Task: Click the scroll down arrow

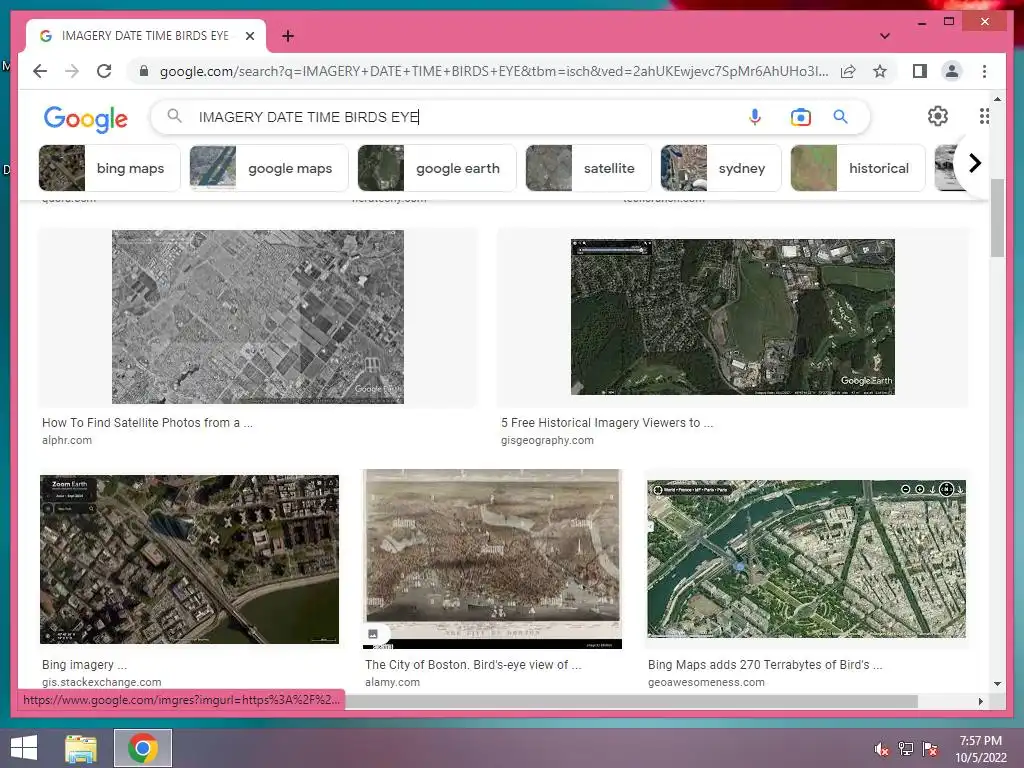Action: pos(997,684)
